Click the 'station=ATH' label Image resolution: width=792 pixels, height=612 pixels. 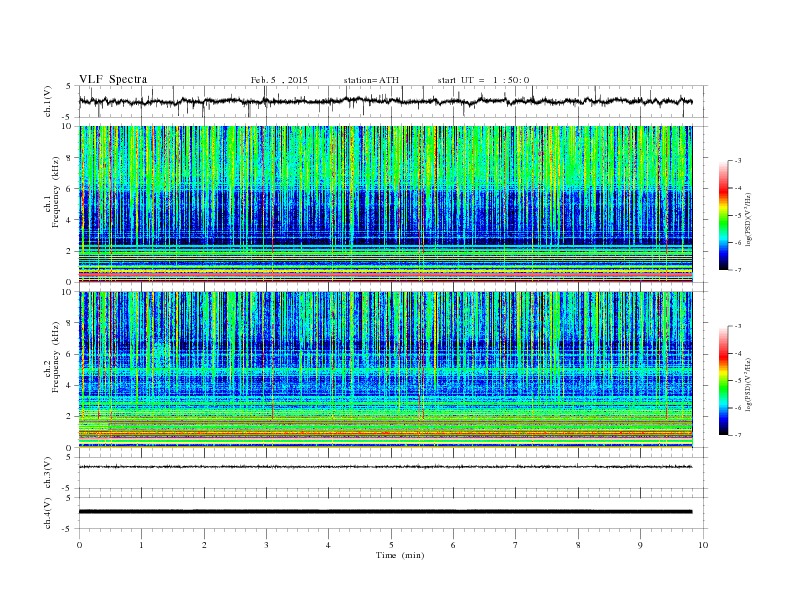click(x=371, y=80)
